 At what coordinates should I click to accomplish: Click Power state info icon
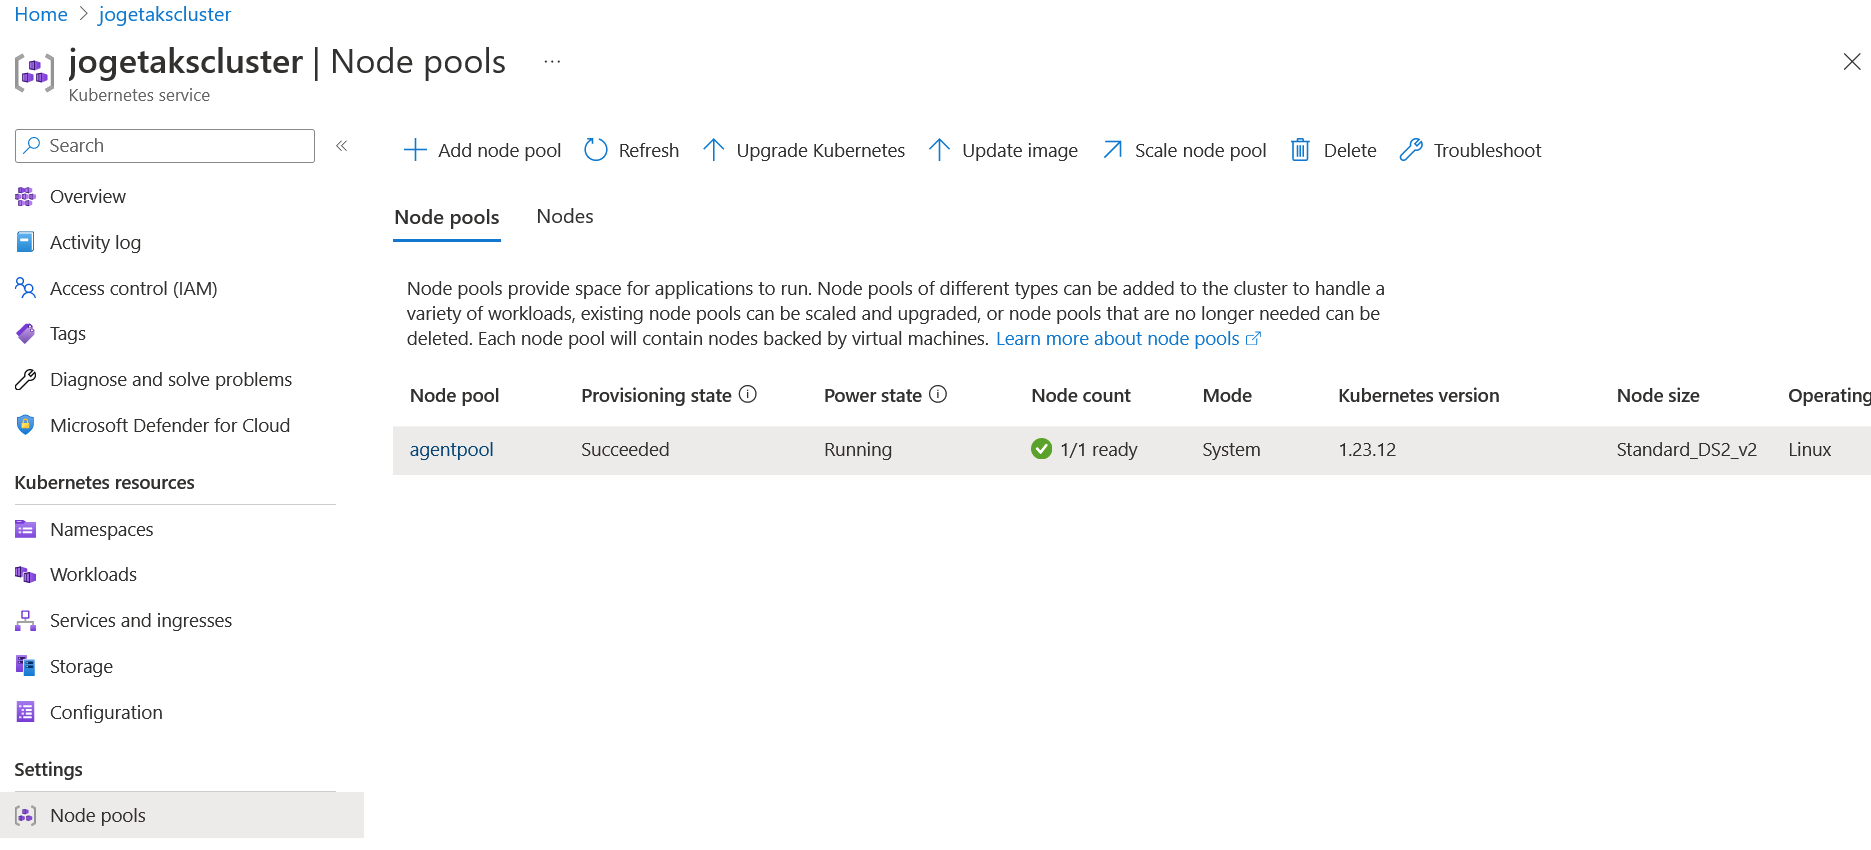[x=938, y=394]
